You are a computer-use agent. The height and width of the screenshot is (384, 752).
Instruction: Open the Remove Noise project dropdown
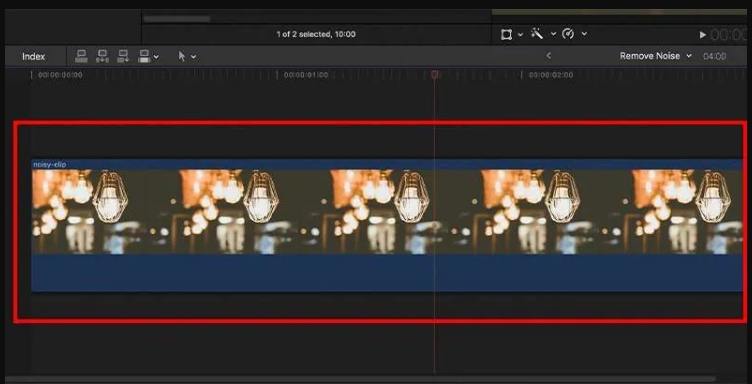pos(656,56)
